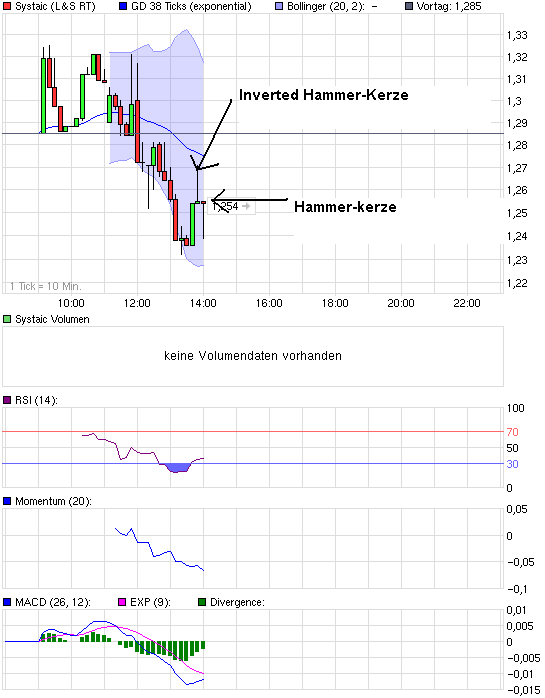Click the 1,24 price axis label
This screenshot has height=698, width=545.
[517, 236]
